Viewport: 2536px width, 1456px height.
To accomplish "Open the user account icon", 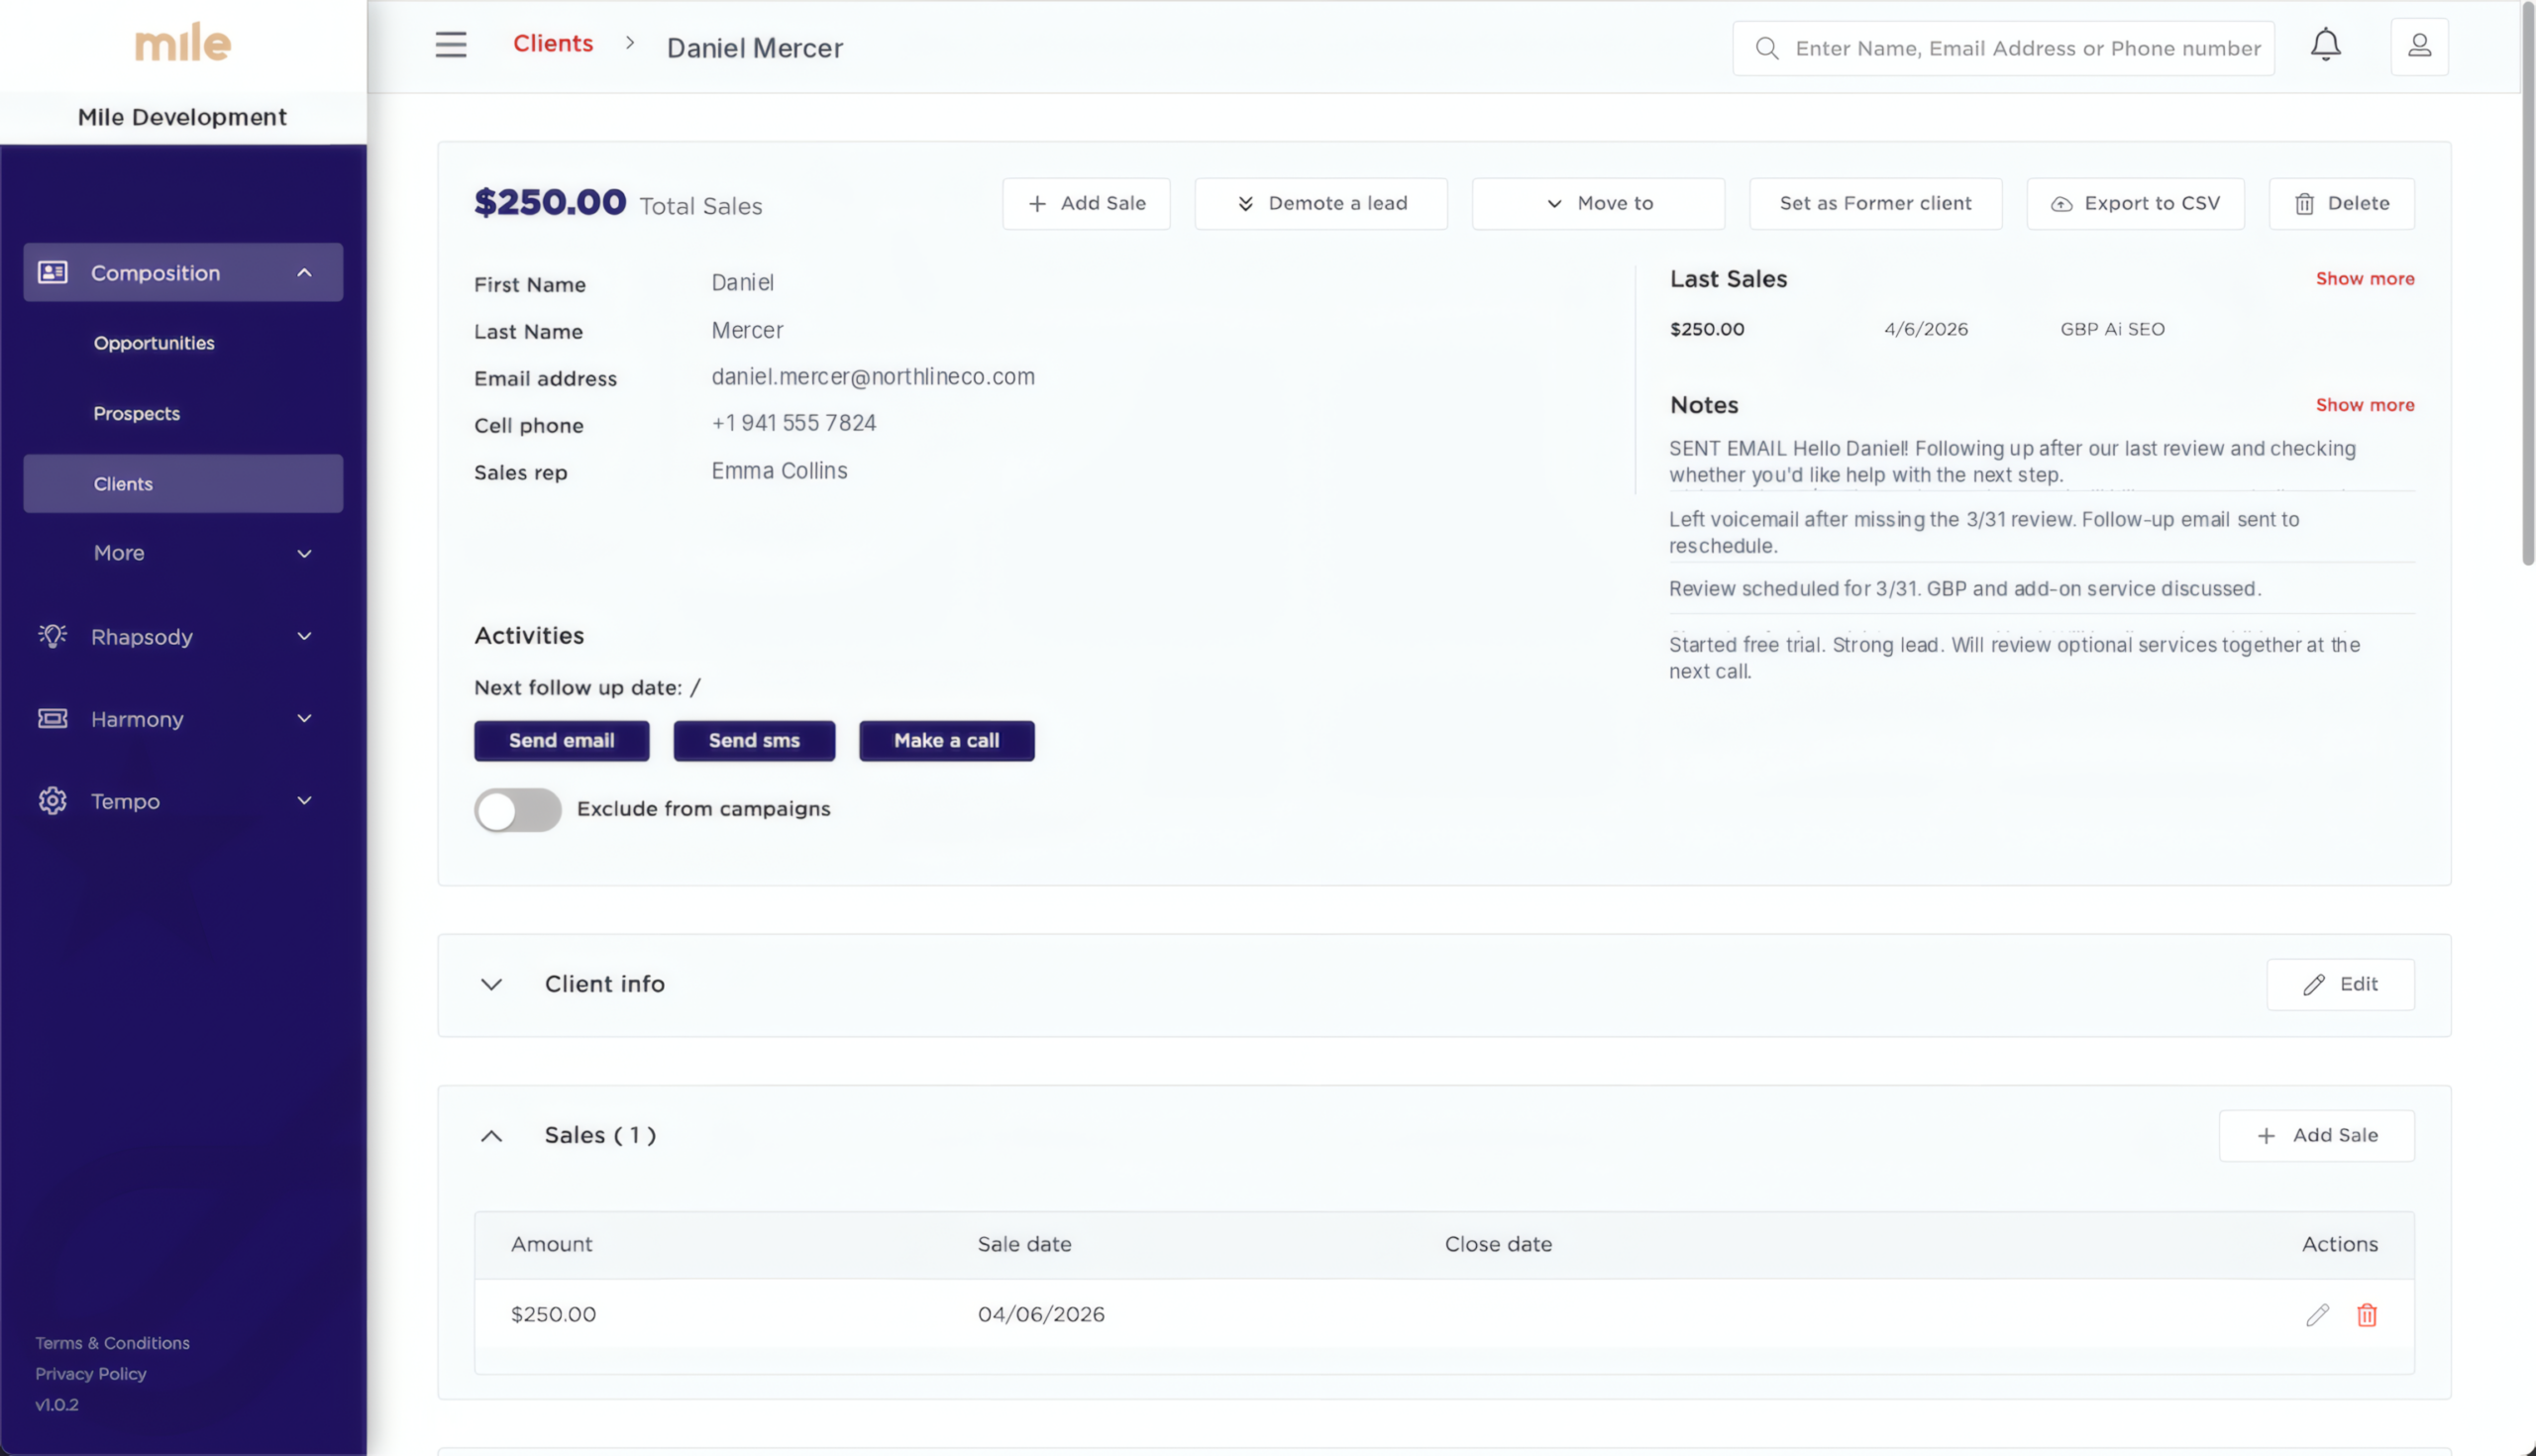I will [2419, 44].
